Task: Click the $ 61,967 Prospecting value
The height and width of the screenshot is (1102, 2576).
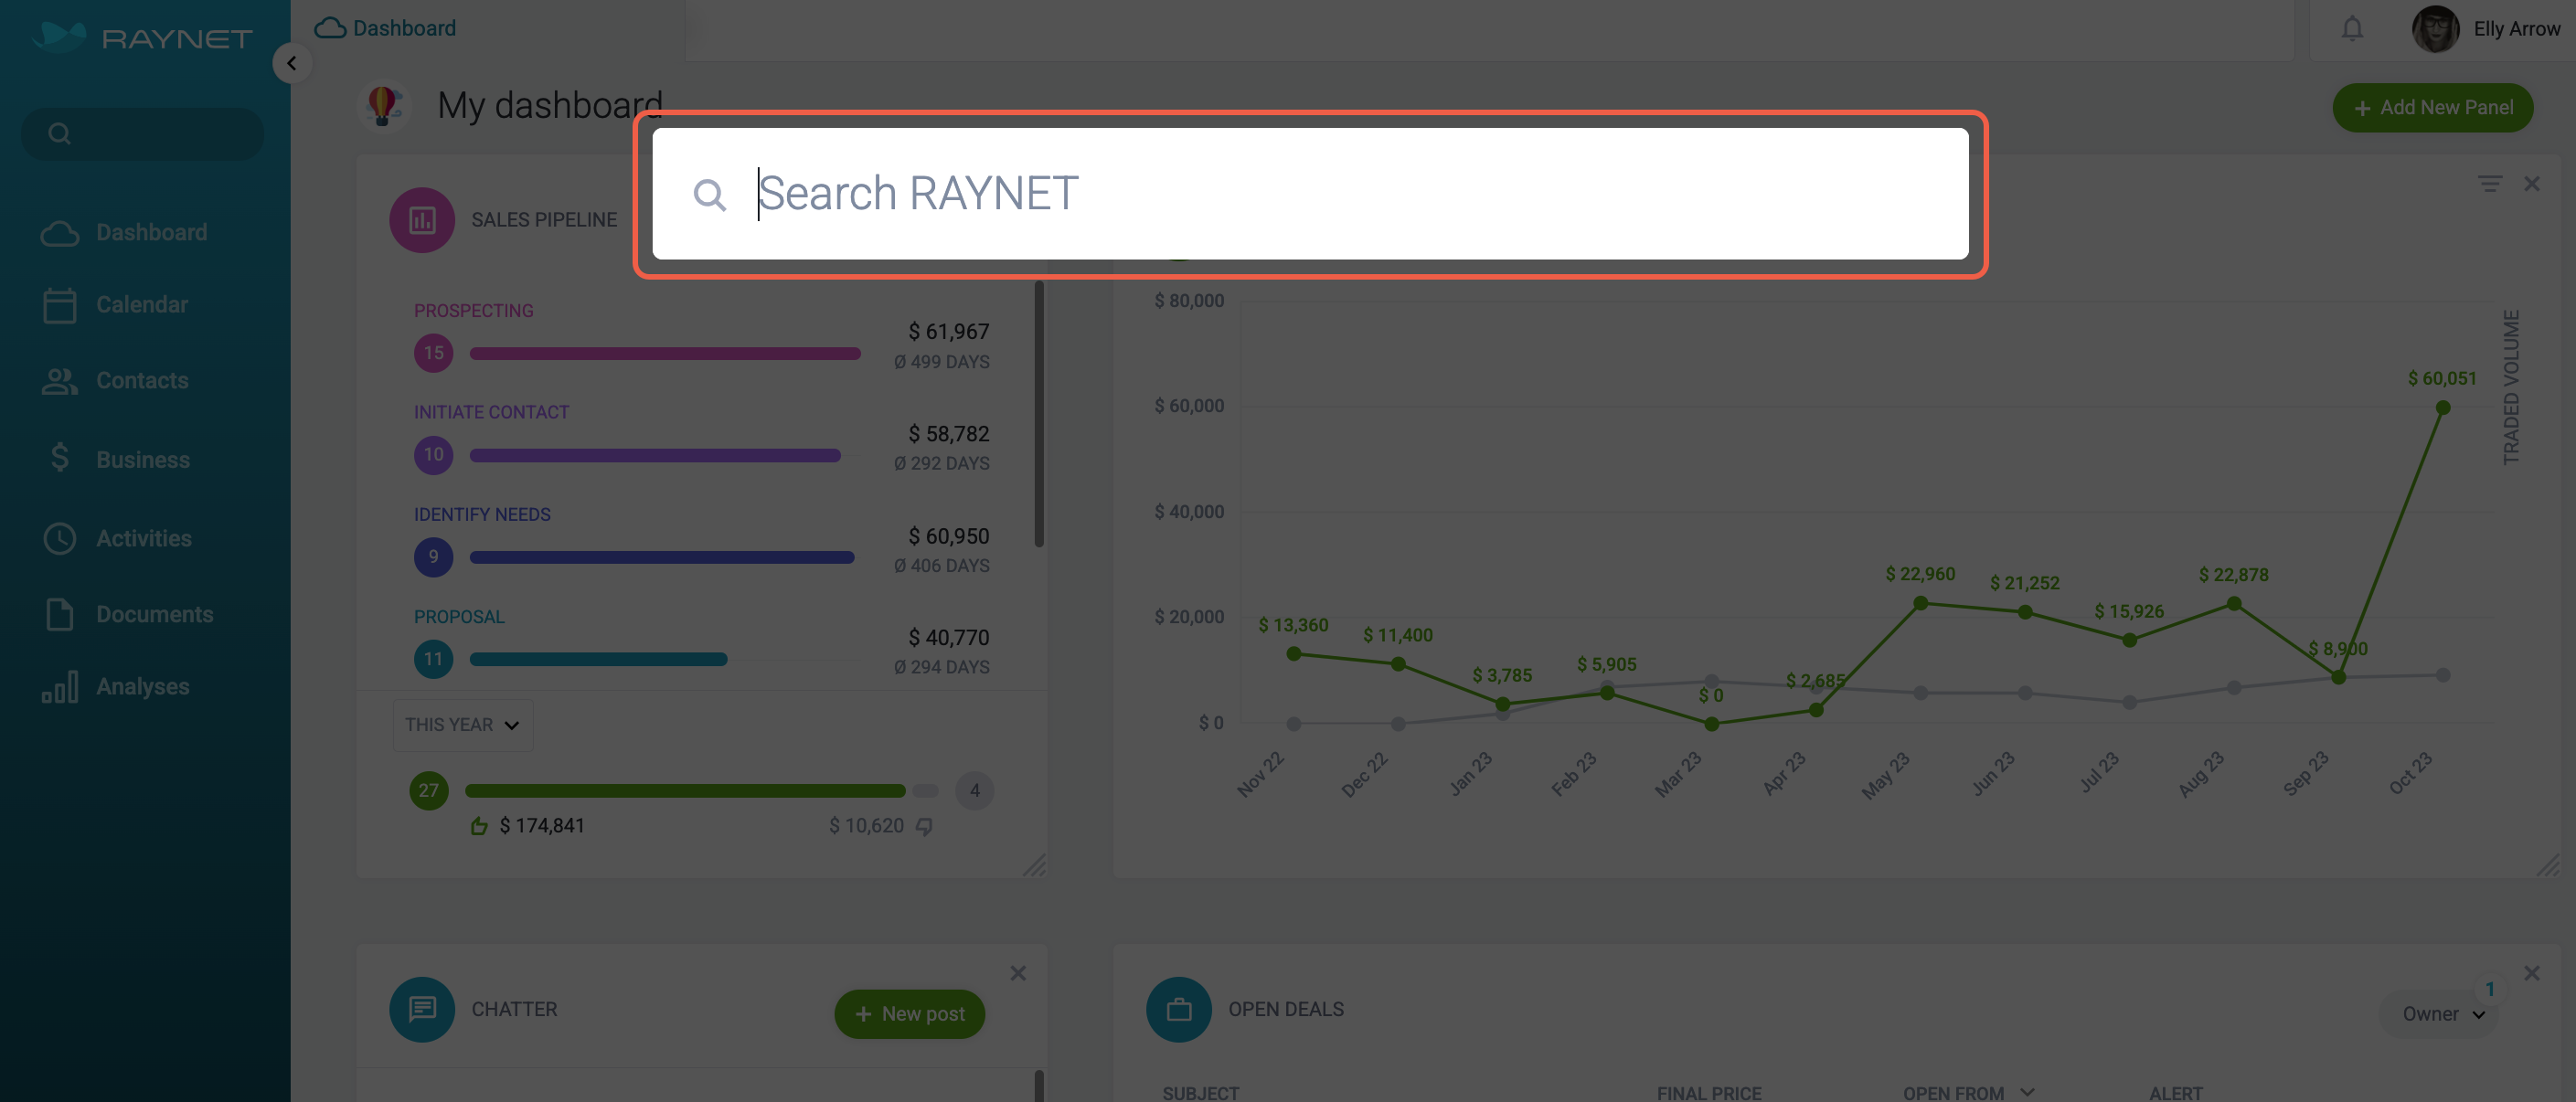Action: pyautogui.click(x=948, y=332)
